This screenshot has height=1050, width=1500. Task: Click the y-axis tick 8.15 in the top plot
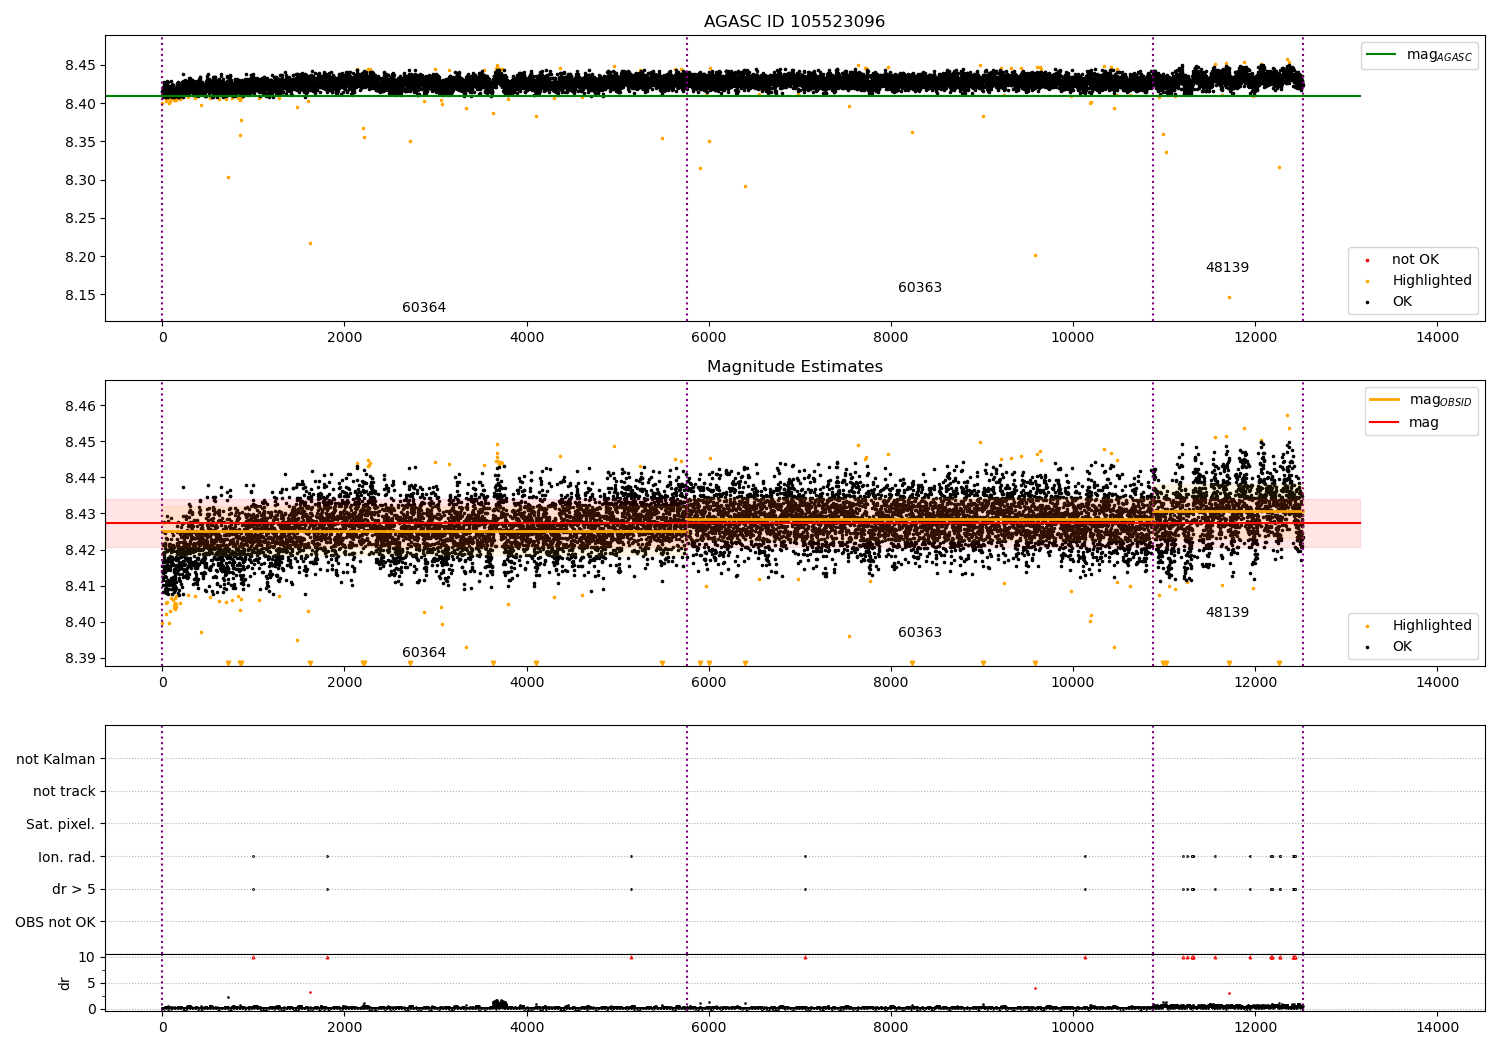coord(80,295)
